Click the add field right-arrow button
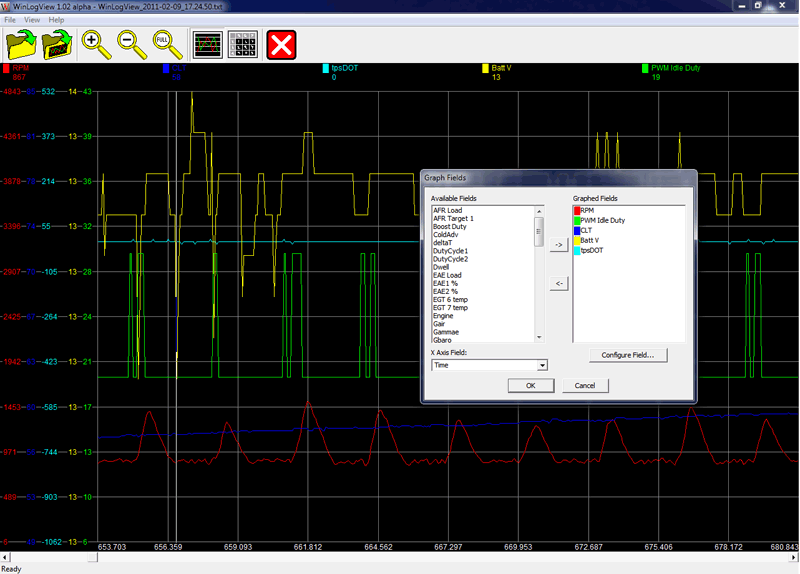This screenshot has width=800, height=574. [x=560, y=243]
